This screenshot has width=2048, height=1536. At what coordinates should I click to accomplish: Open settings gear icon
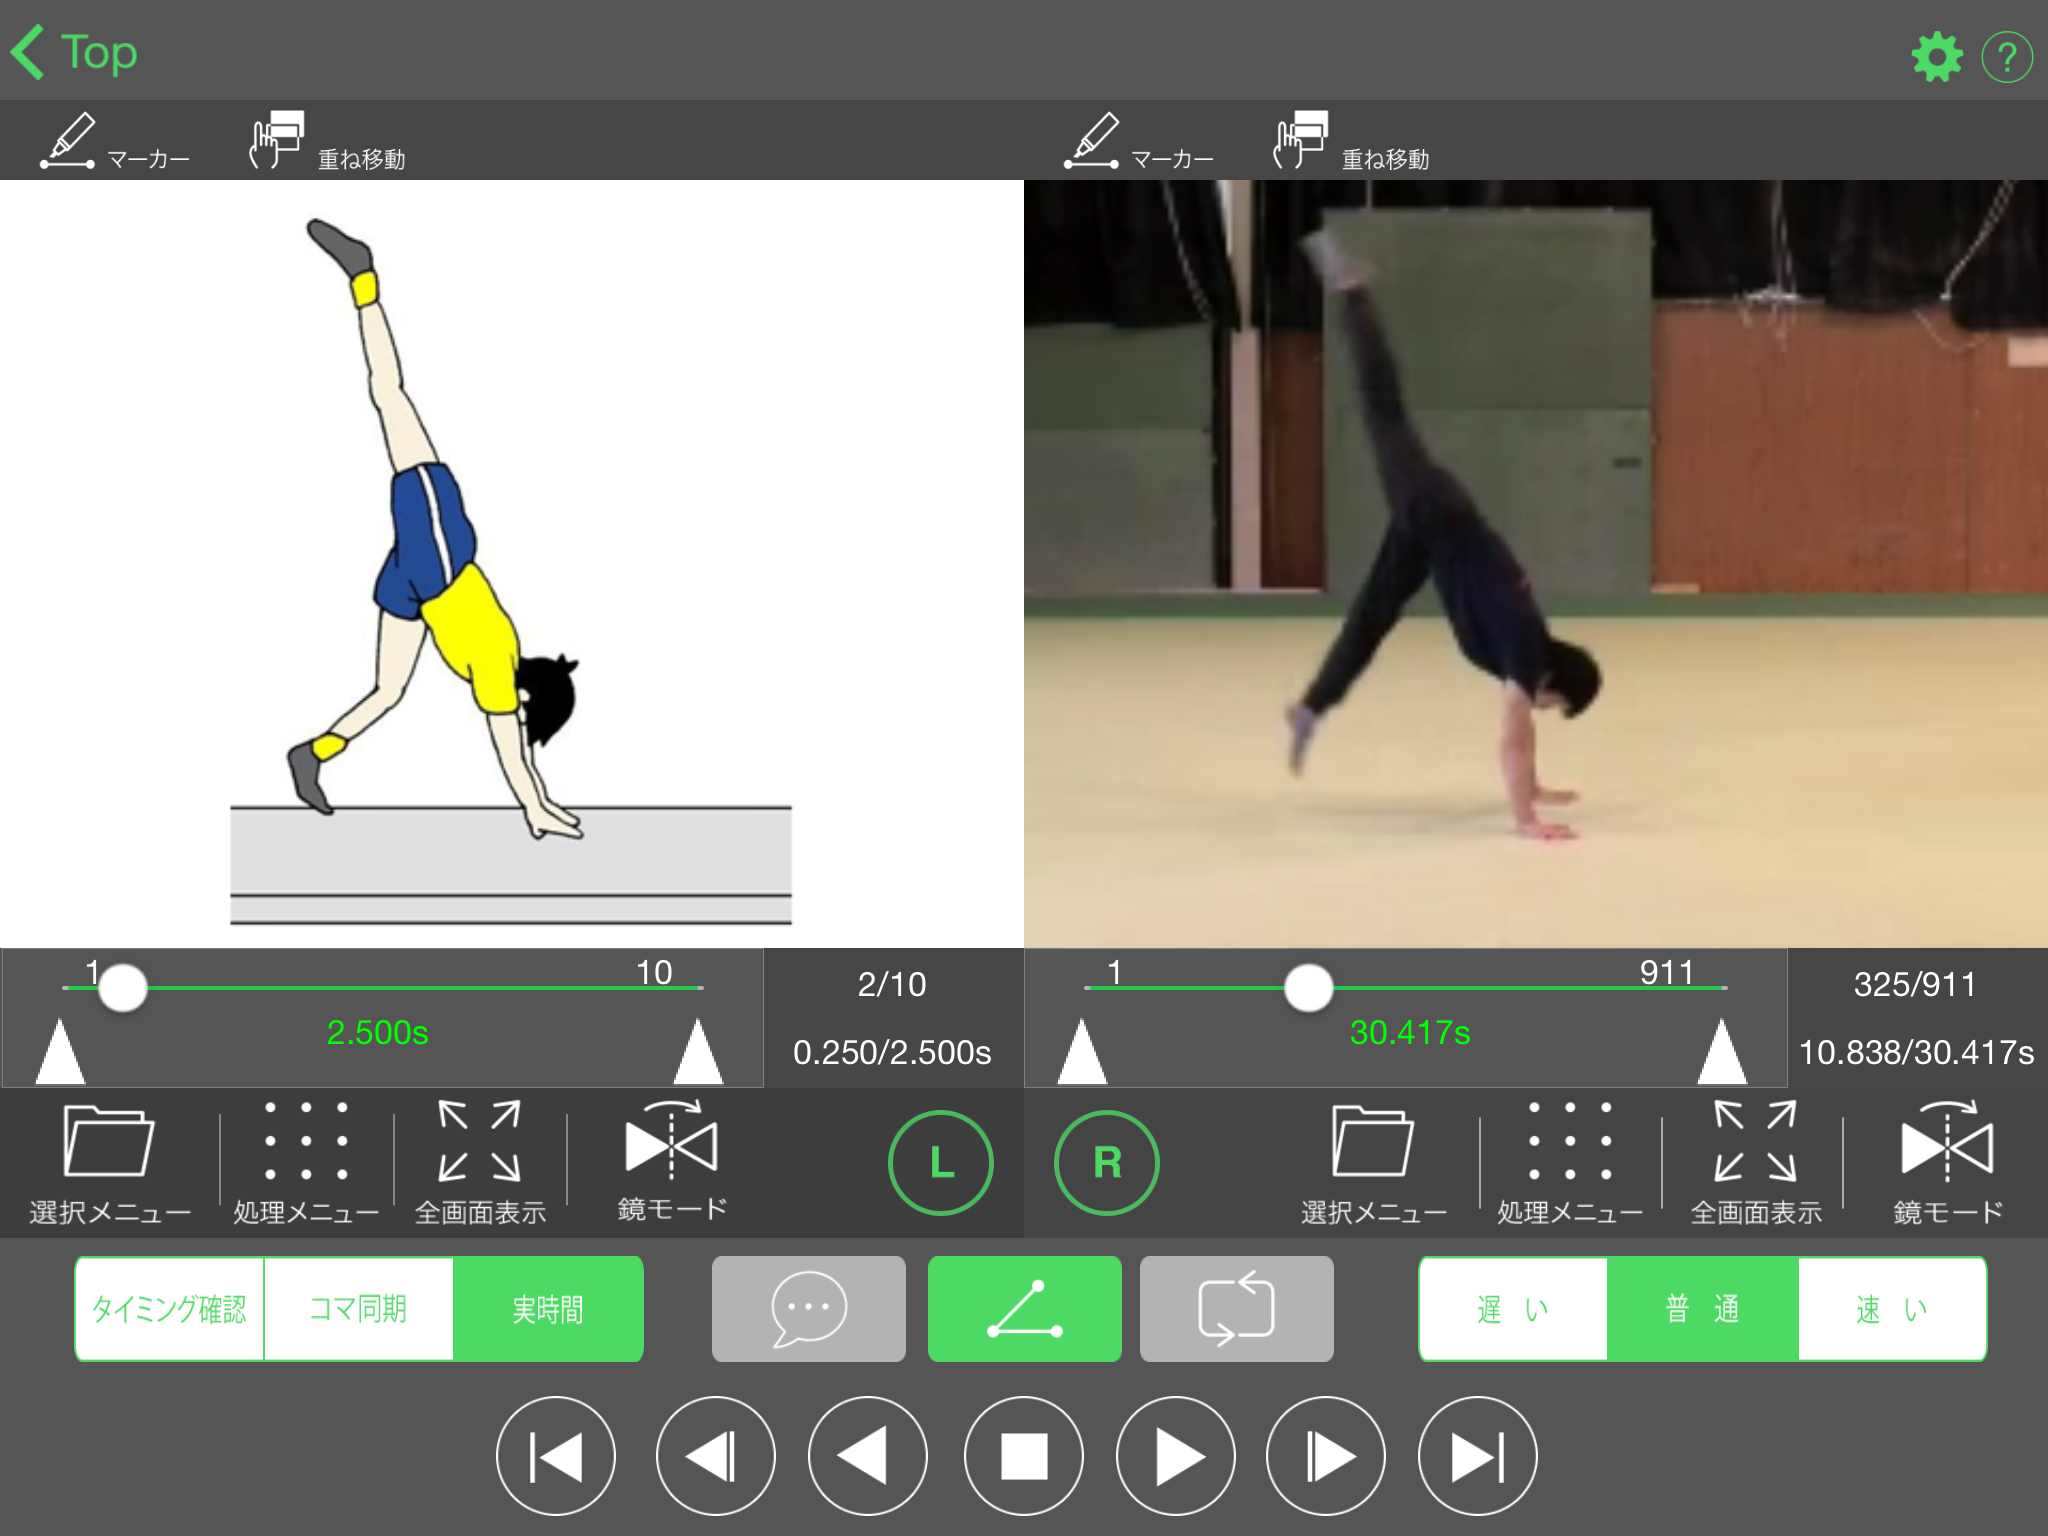tap(1937, 57)
